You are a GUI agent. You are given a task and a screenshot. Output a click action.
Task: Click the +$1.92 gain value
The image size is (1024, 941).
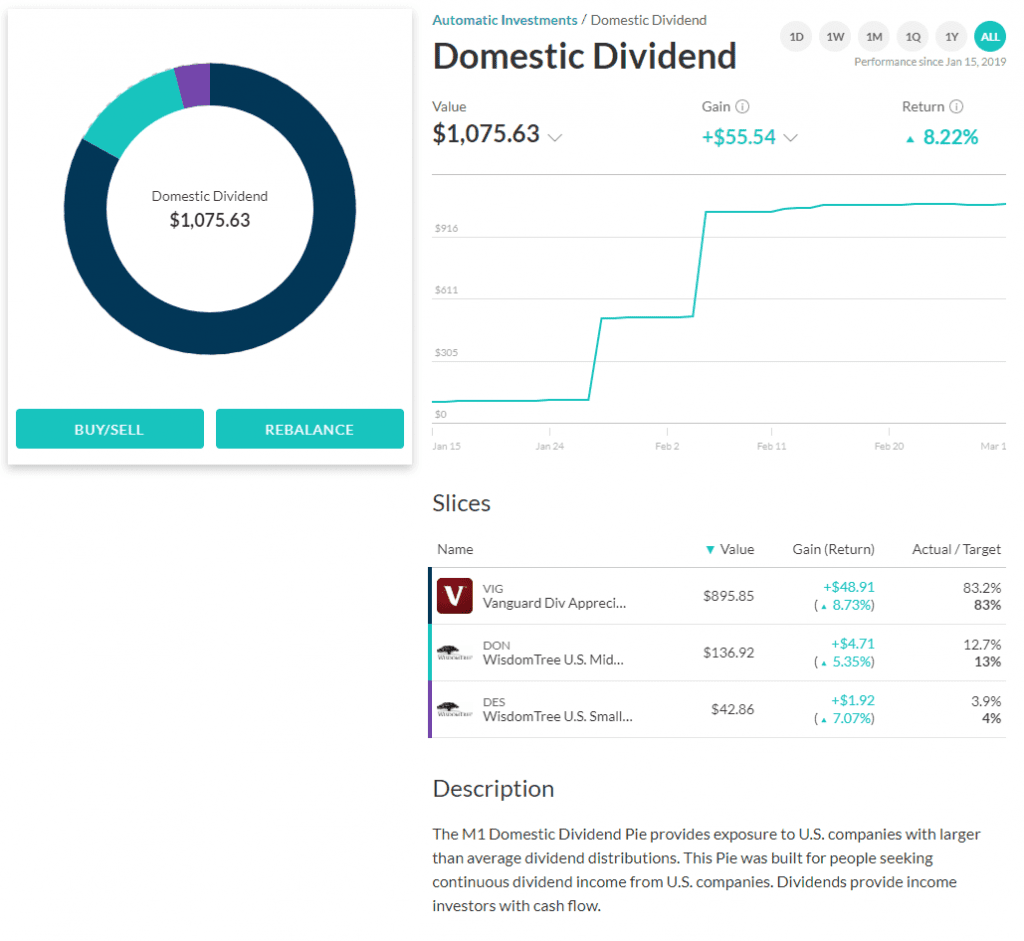852,701
